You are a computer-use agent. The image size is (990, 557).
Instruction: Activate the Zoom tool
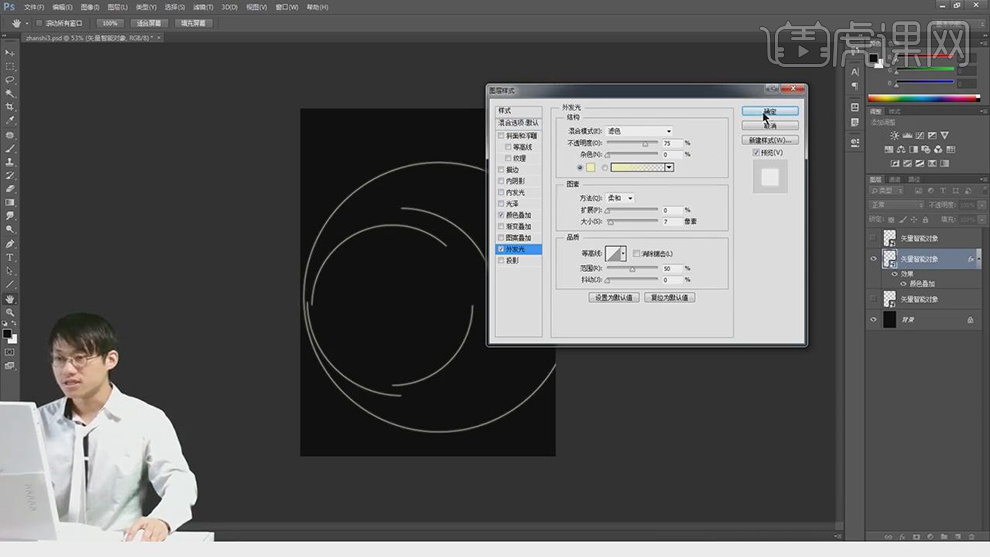[x=10, y=312]
